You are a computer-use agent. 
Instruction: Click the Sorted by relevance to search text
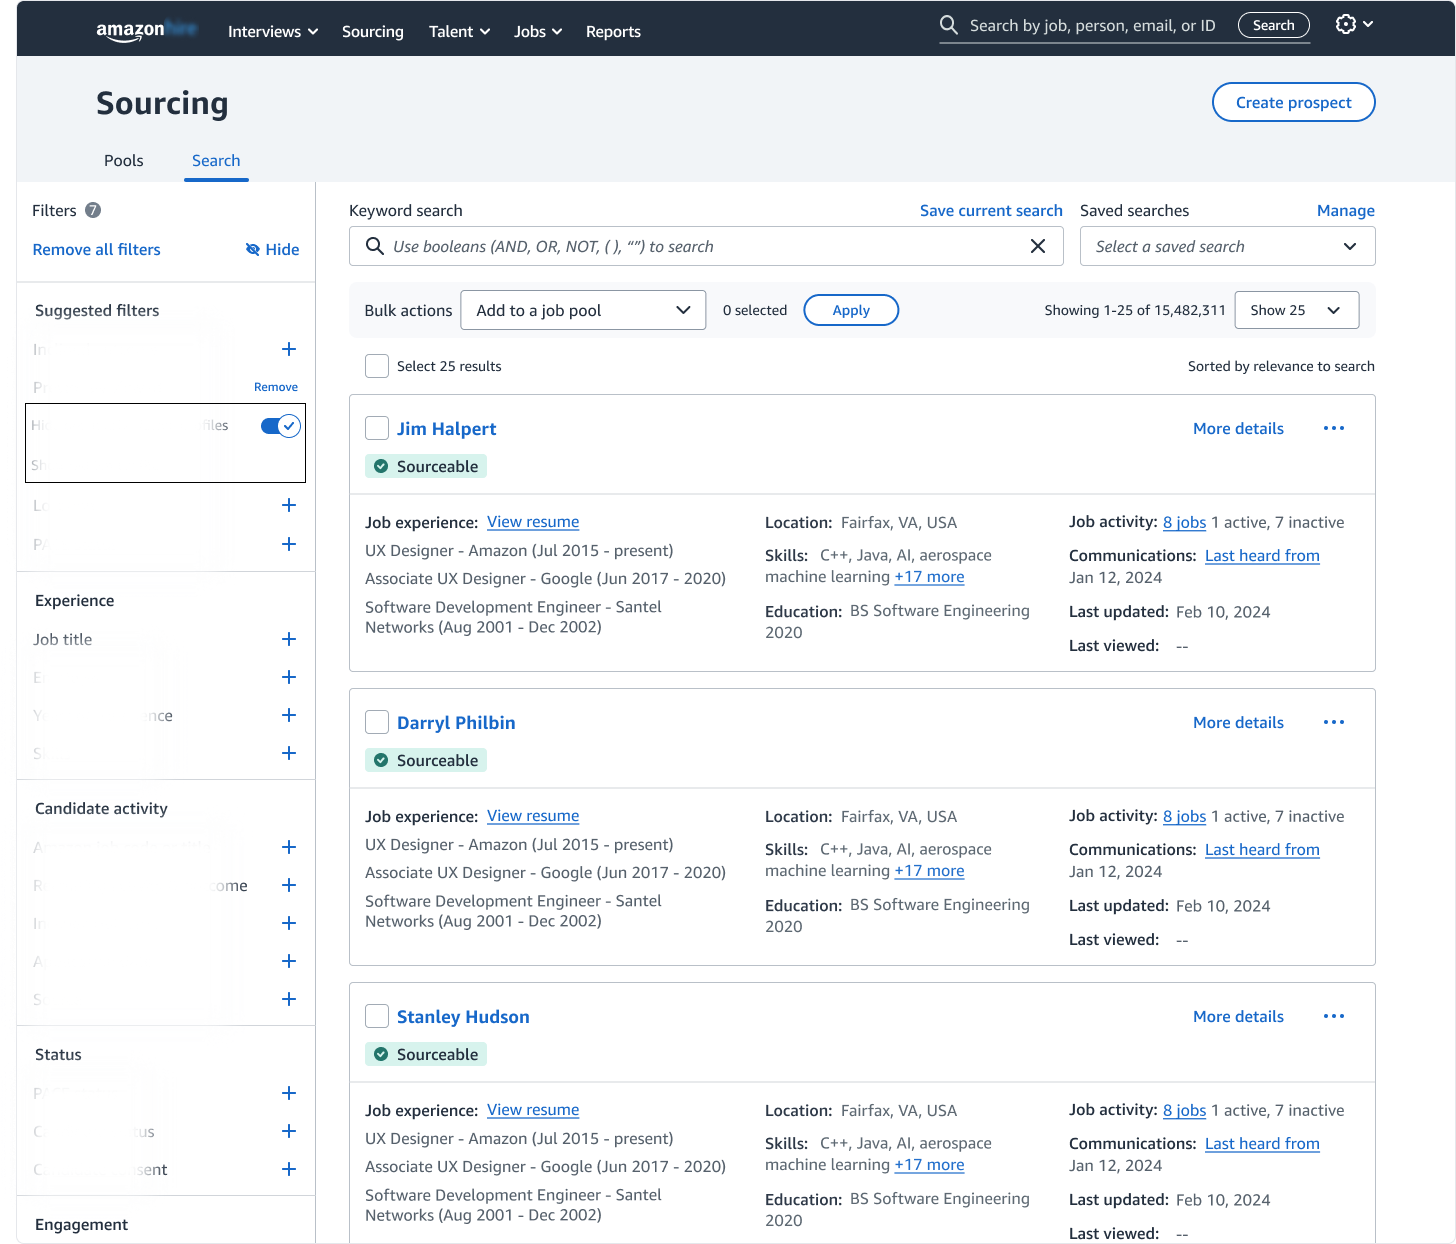click(x=1281, y=366)
